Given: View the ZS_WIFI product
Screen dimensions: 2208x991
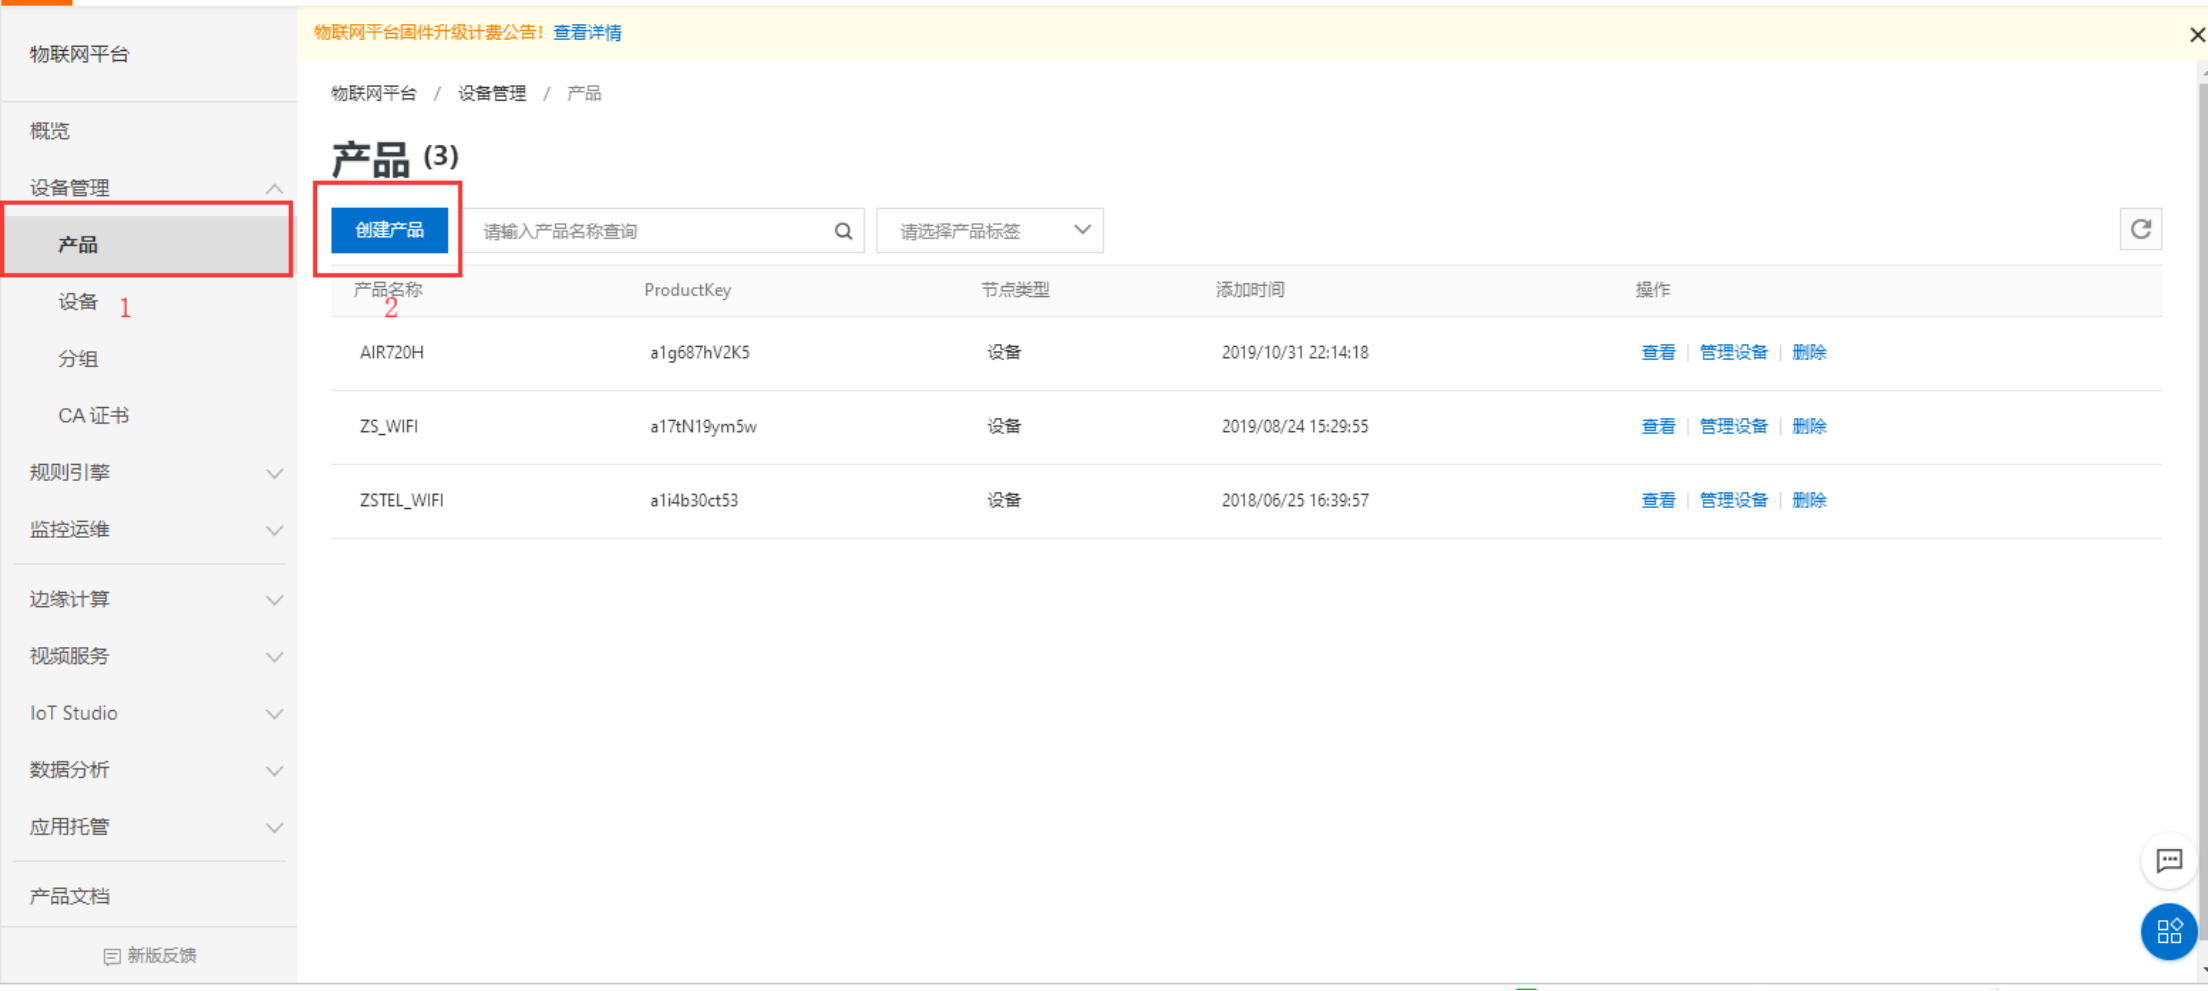Looking at the screenshot, I should pos(1658,427).
